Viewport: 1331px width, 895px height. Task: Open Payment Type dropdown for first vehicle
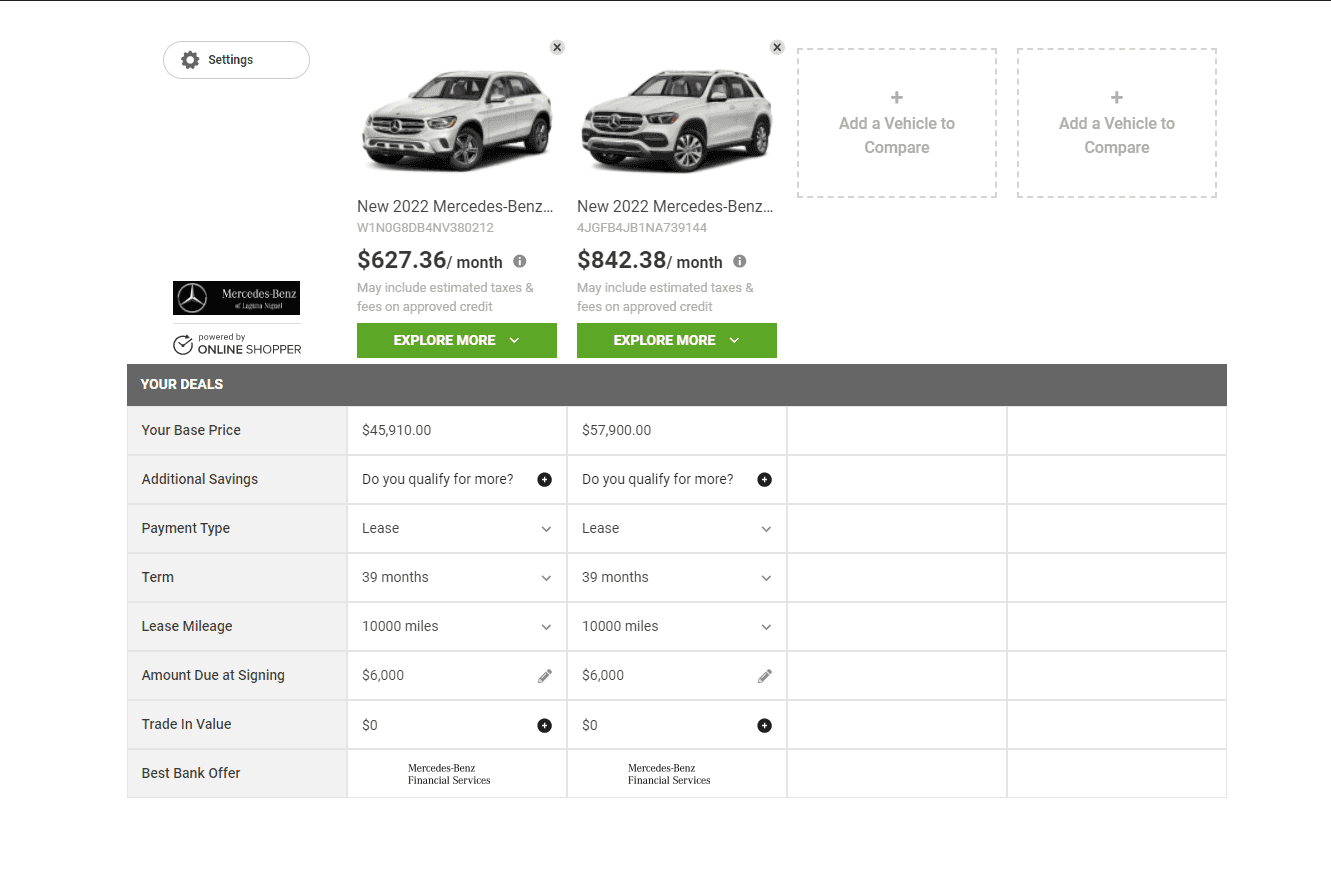click(x=457, y=528)
